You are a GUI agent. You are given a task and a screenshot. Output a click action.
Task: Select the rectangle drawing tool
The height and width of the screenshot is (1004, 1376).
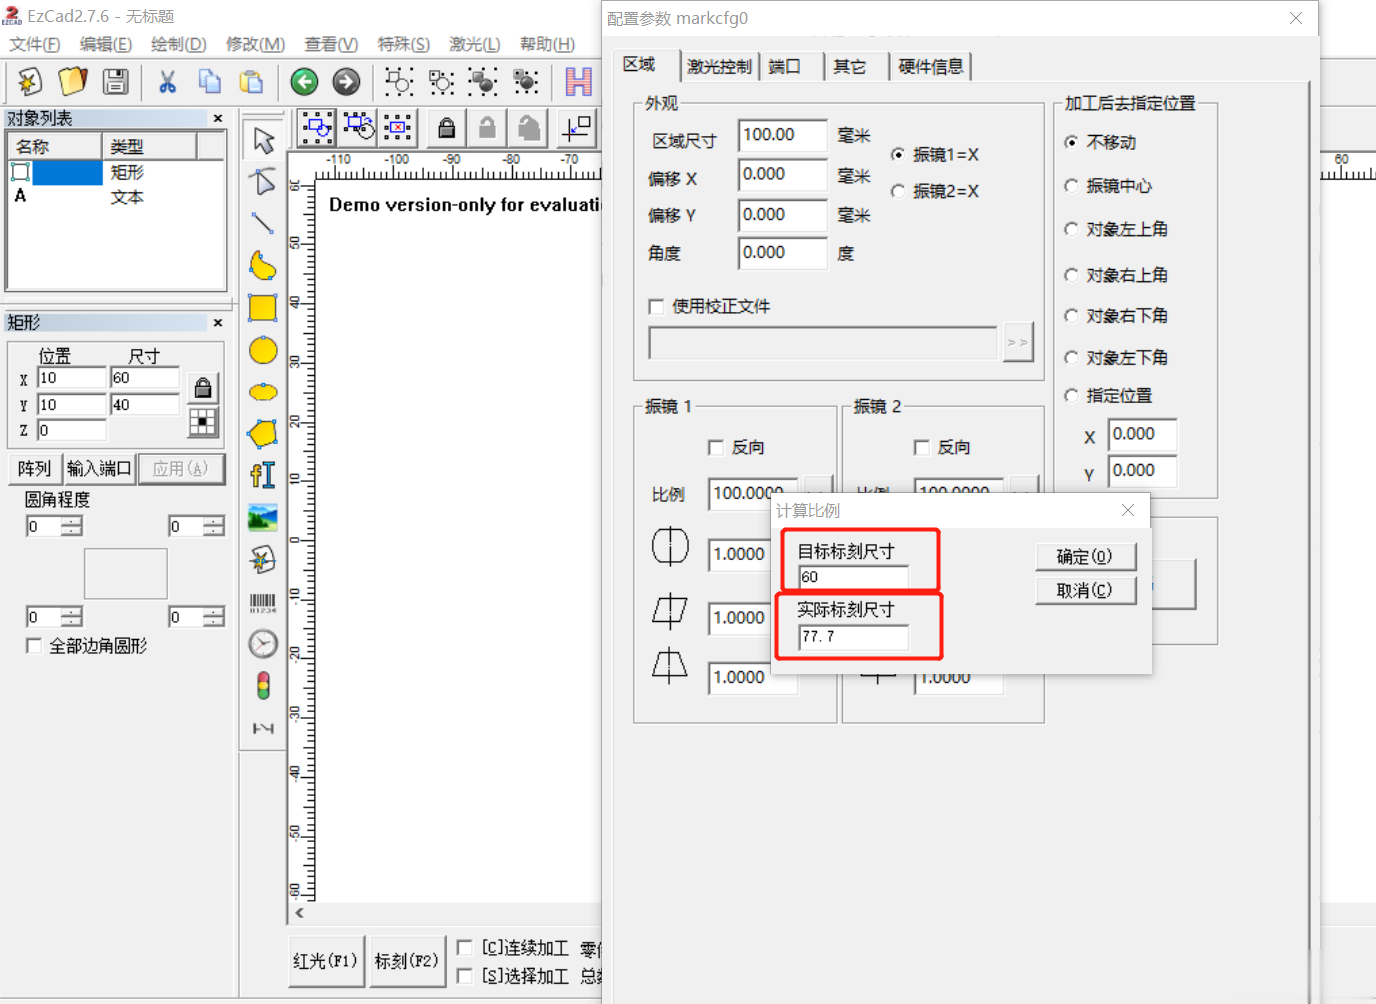pos(263,308)
